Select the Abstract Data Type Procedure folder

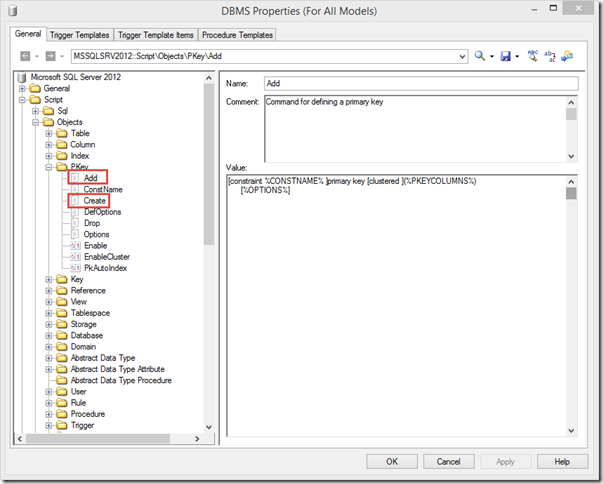click(x=121, y=380)
